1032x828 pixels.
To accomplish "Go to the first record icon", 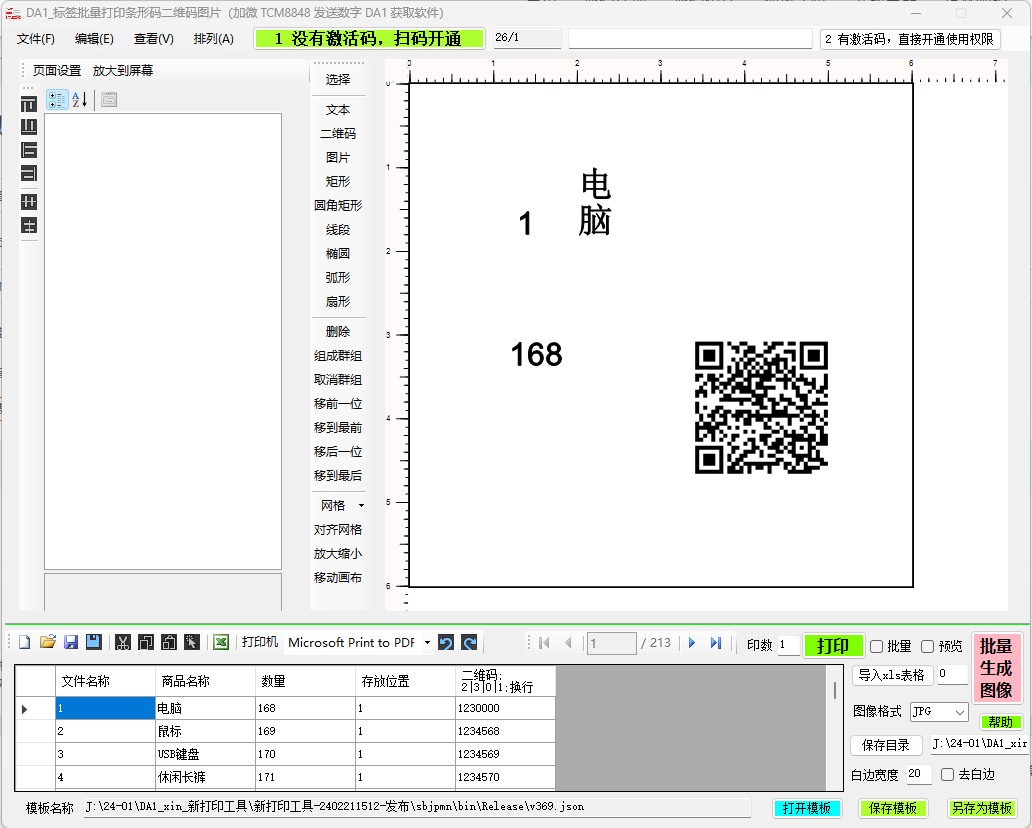I will (x=544, y=643).
